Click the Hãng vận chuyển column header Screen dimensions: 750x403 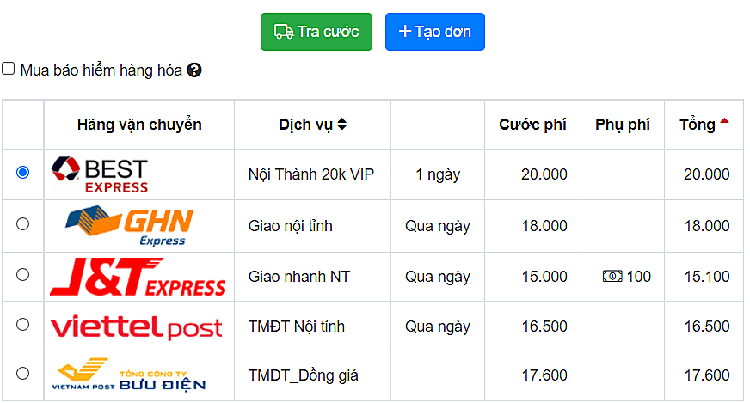139,125
